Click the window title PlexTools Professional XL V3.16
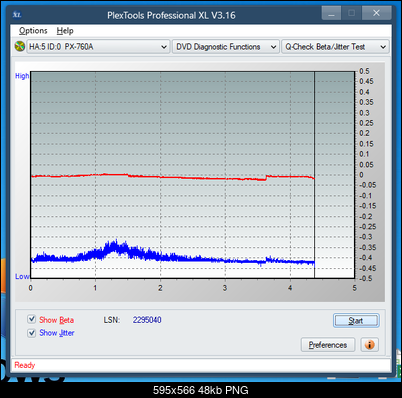Screen dimensions: 402x398 click(171, 15)
